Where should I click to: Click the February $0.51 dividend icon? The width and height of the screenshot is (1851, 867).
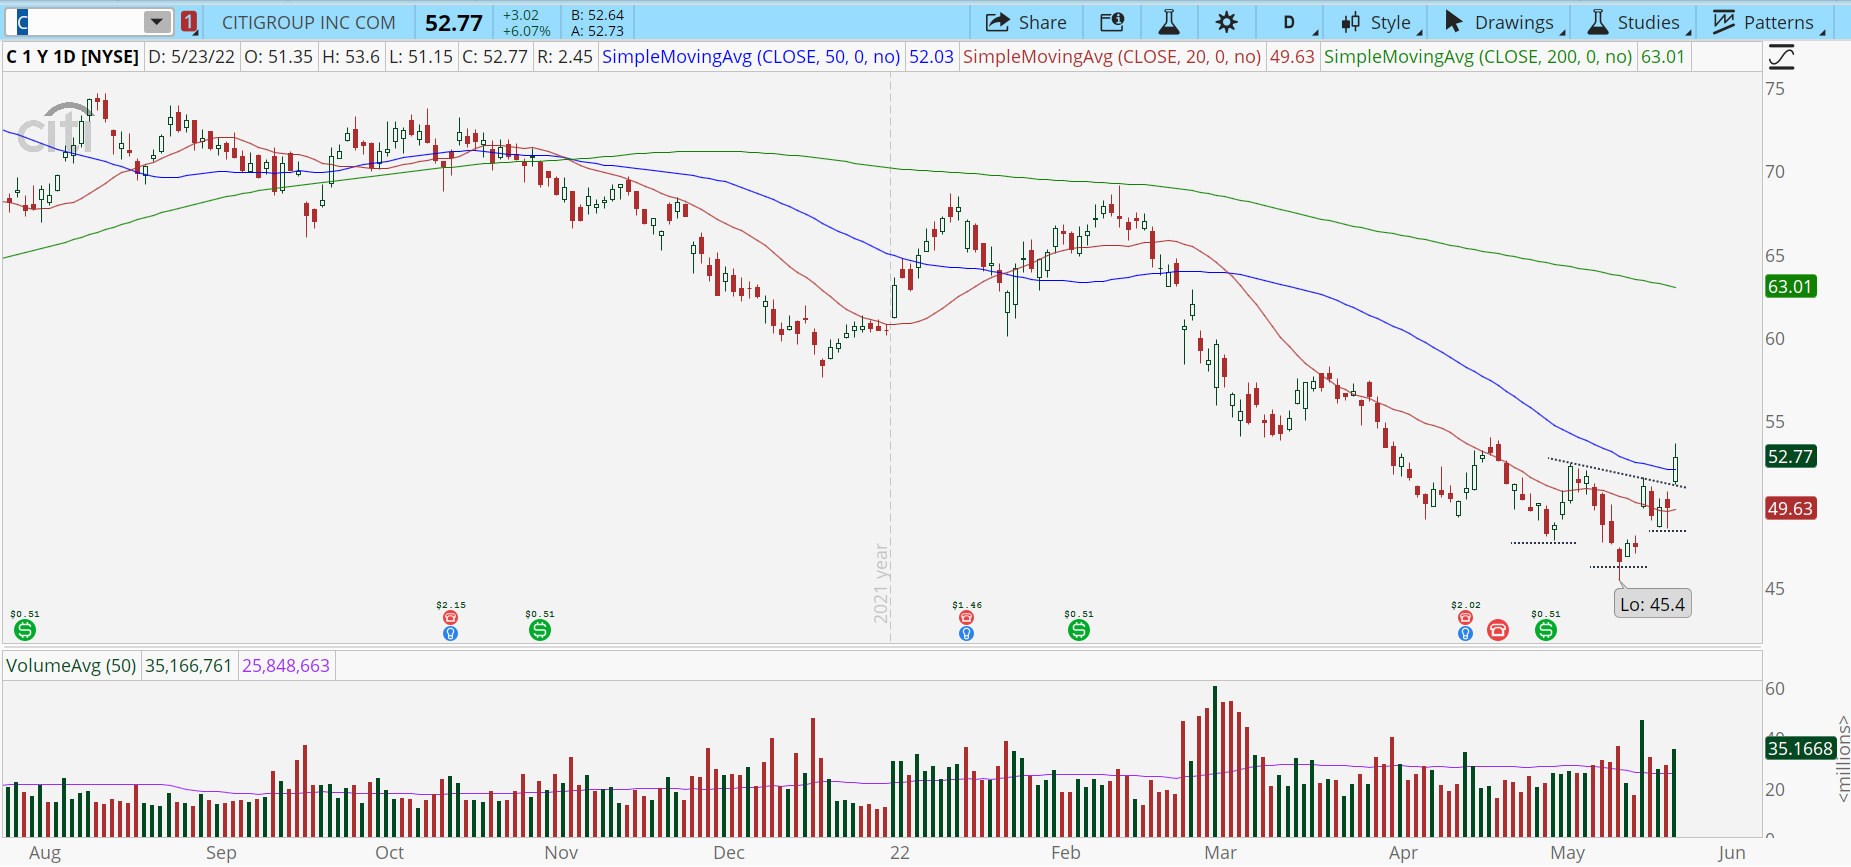[1078, 630]
